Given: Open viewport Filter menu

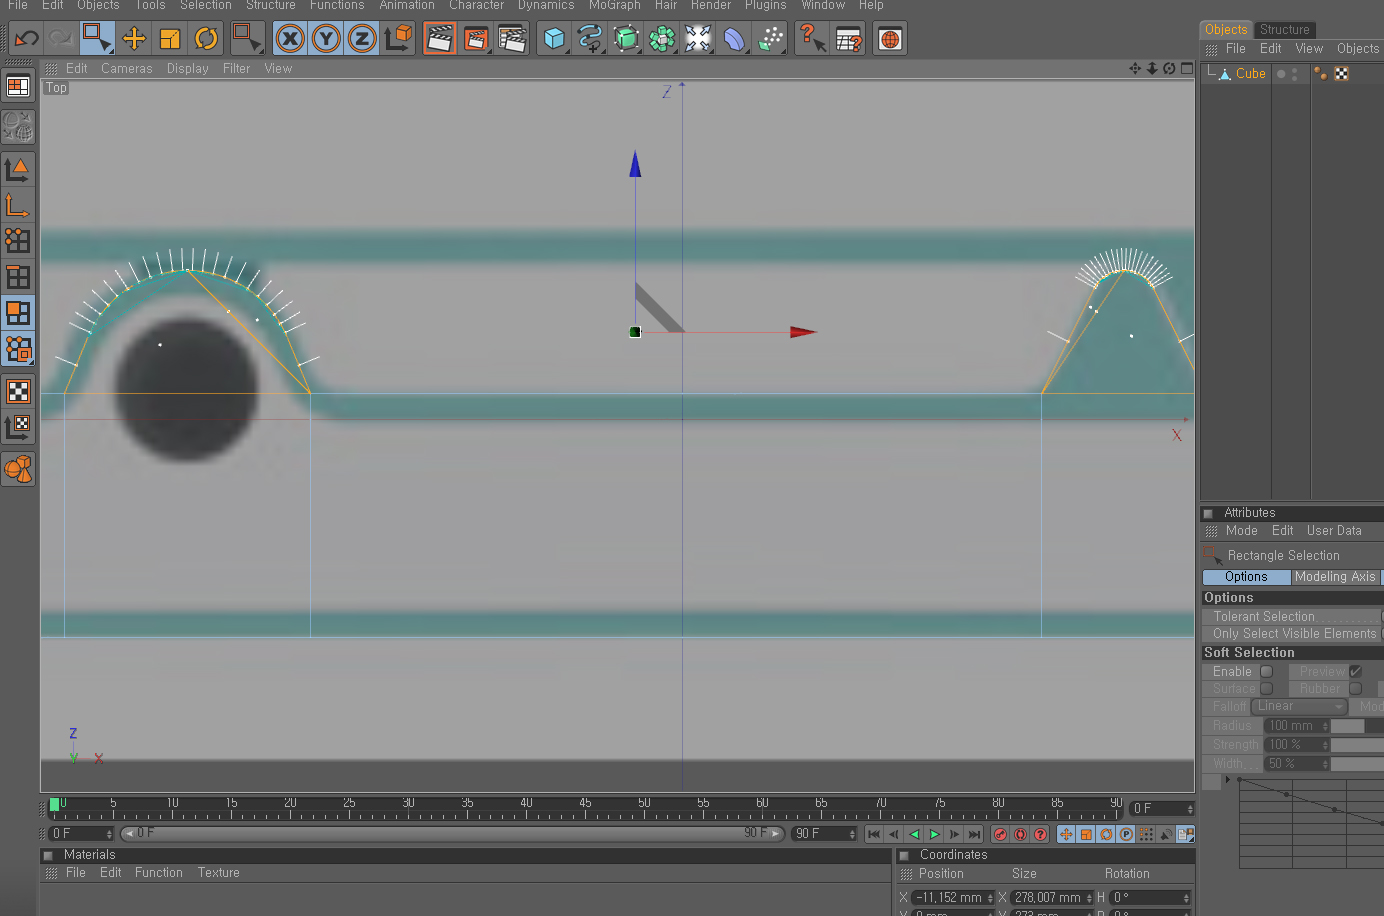Looking at the screenshot, I should tap(237, 69).
